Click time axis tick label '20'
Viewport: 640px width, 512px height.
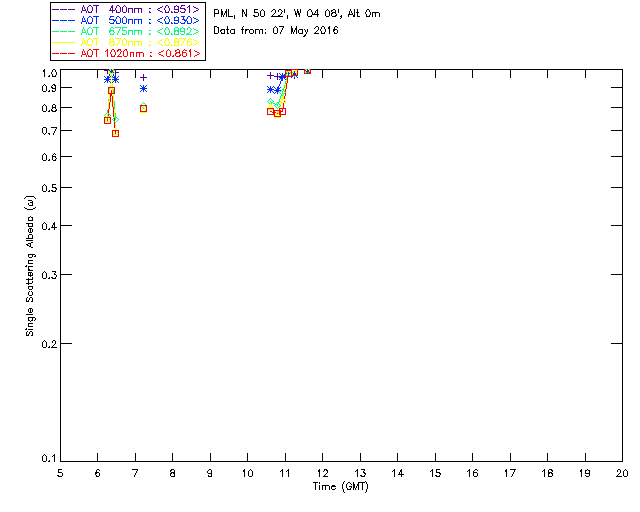(x=622, y=473)
